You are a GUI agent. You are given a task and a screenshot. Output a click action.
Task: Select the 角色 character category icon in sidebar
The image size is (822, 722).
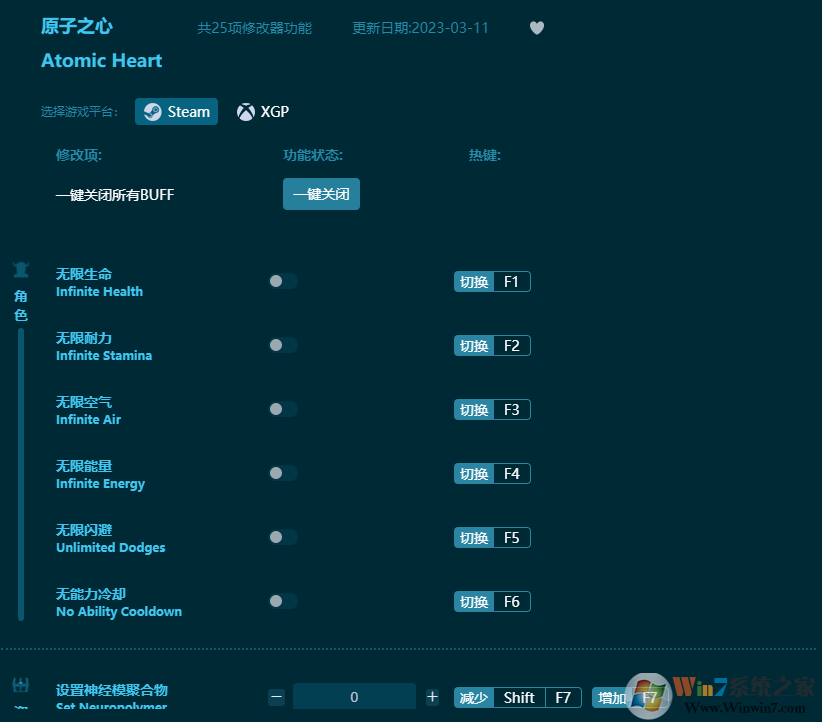pyautogui.click(x=20, y=270)
